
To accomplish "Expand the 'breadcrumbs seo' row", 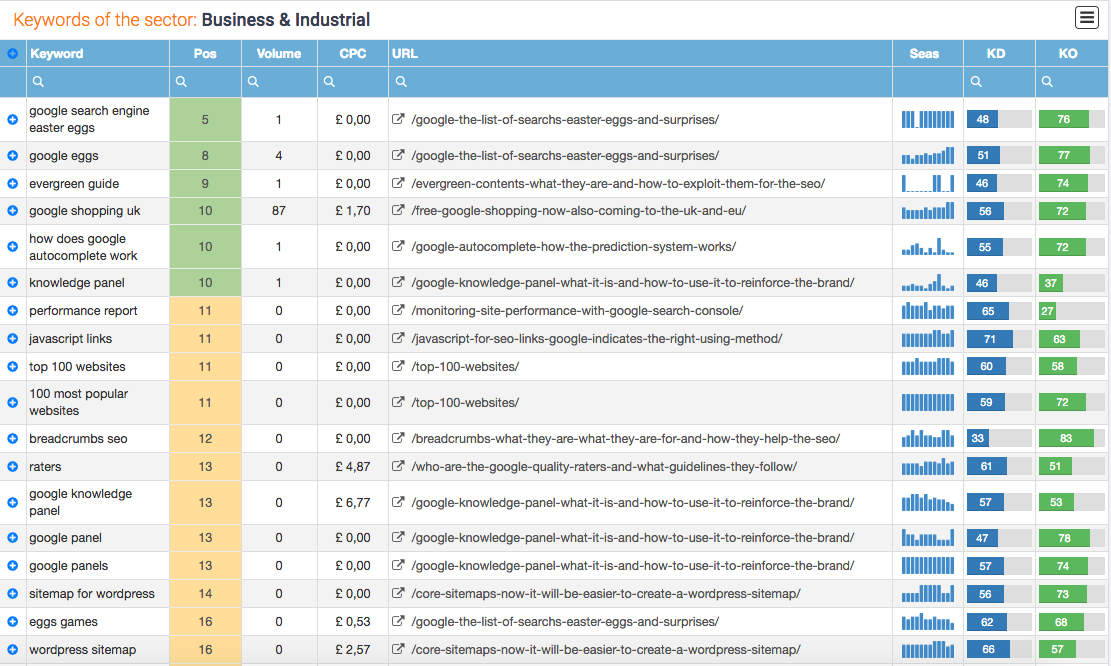I will point(13,439).
